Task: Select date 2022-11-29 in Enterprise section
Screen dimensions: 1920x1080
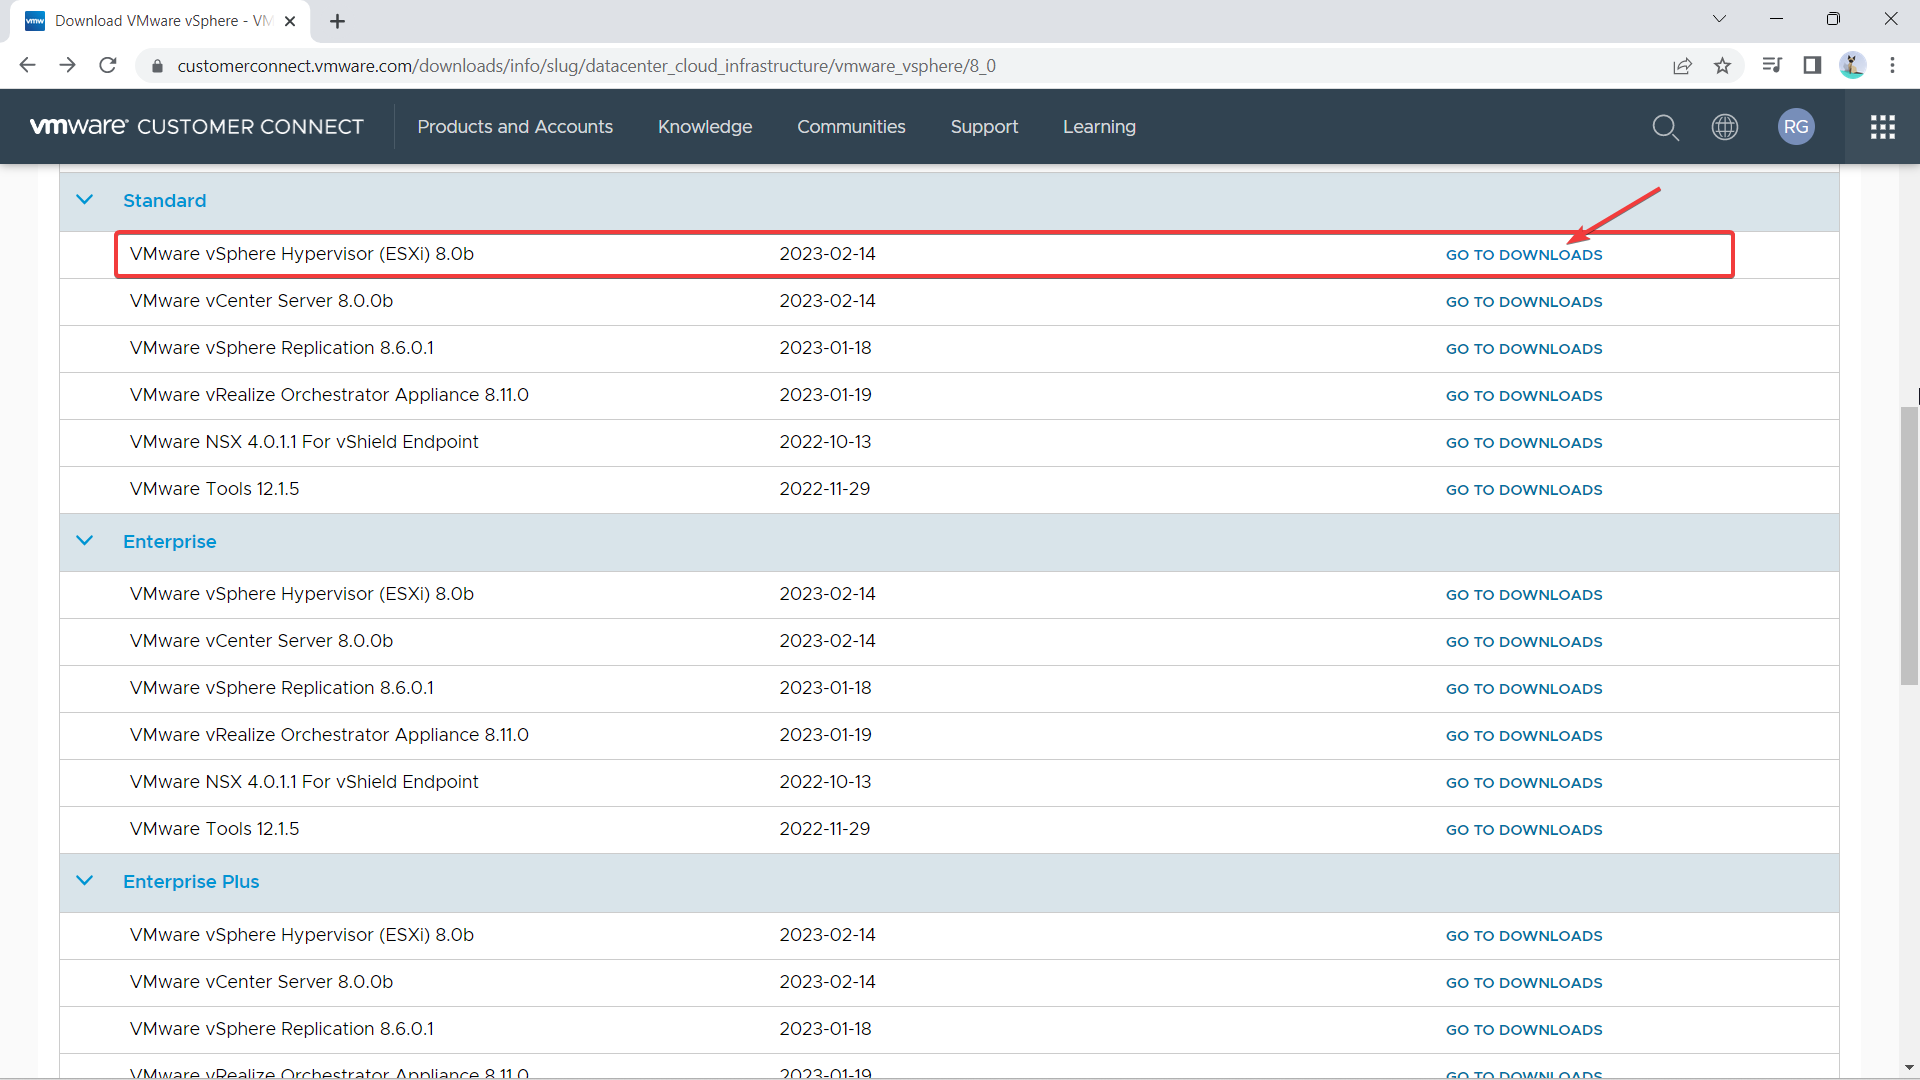Action: [x=825, y=829]
